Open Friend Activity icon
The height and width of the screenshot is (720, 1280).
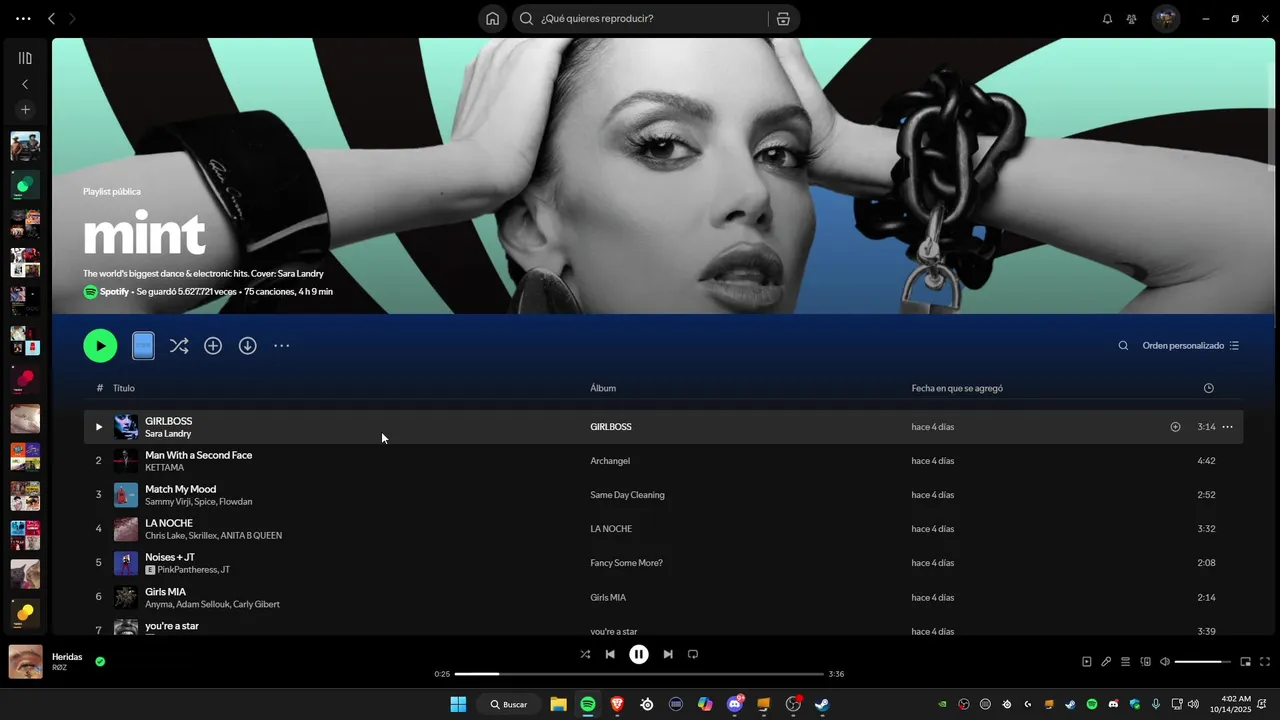pos(1131,18)
